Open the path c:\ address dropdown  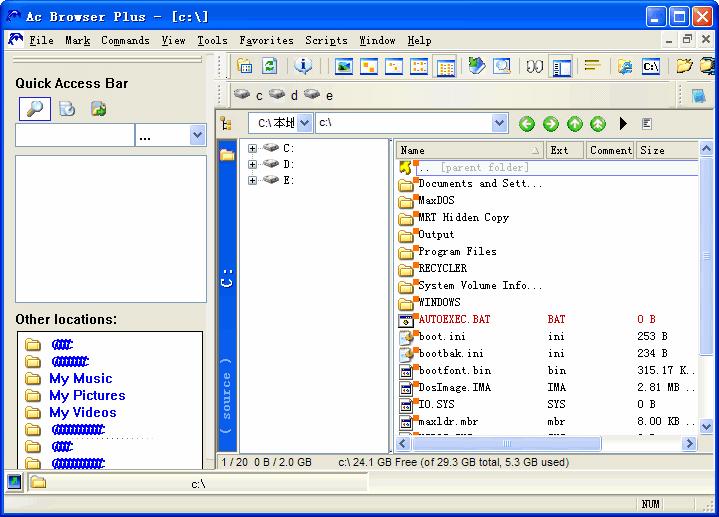(500, 123)
